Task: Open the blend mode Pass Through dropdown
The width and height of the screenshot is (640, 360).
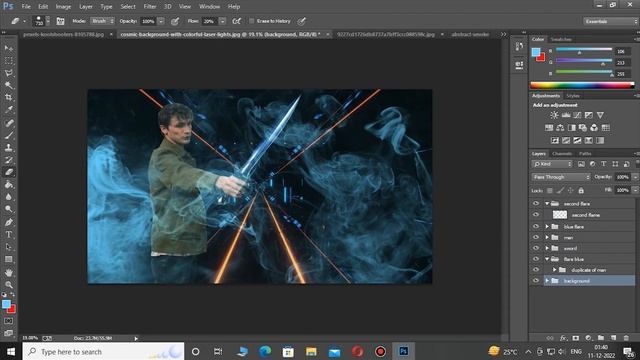Action: tap(561, 177)
